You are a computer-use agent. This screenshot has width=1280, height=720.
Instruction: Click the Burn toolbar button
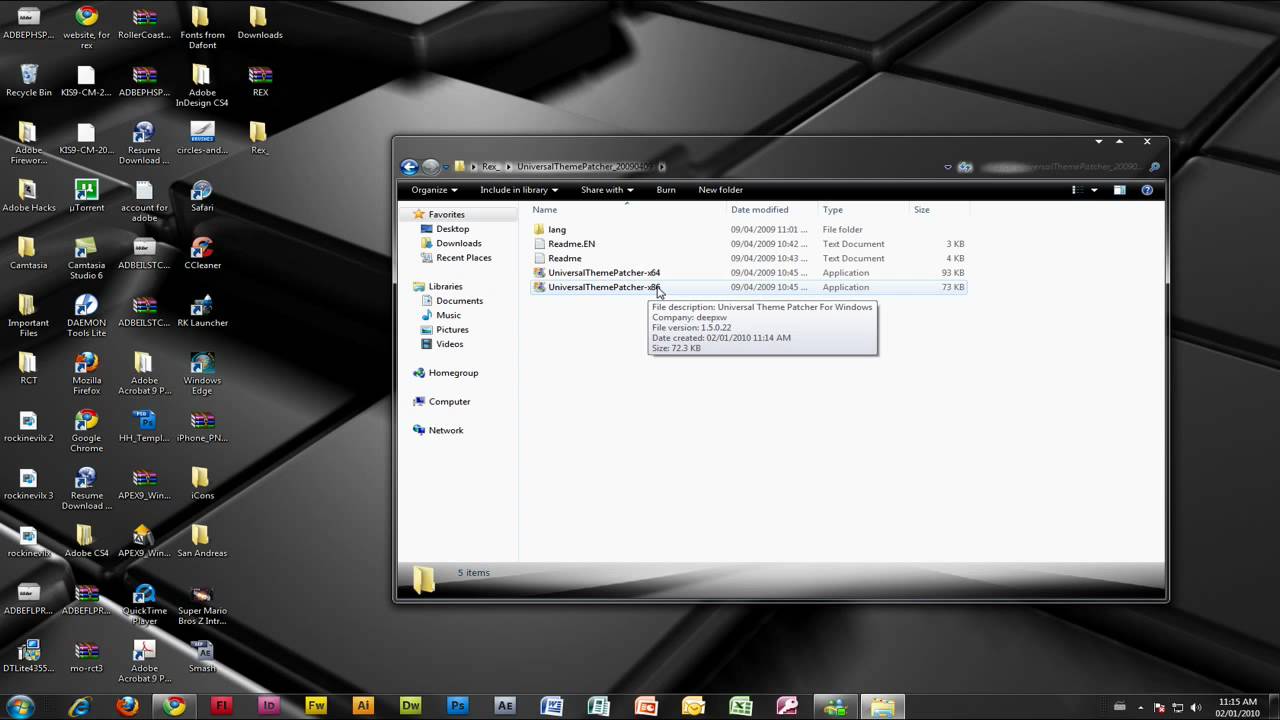[x=666, y=190]
